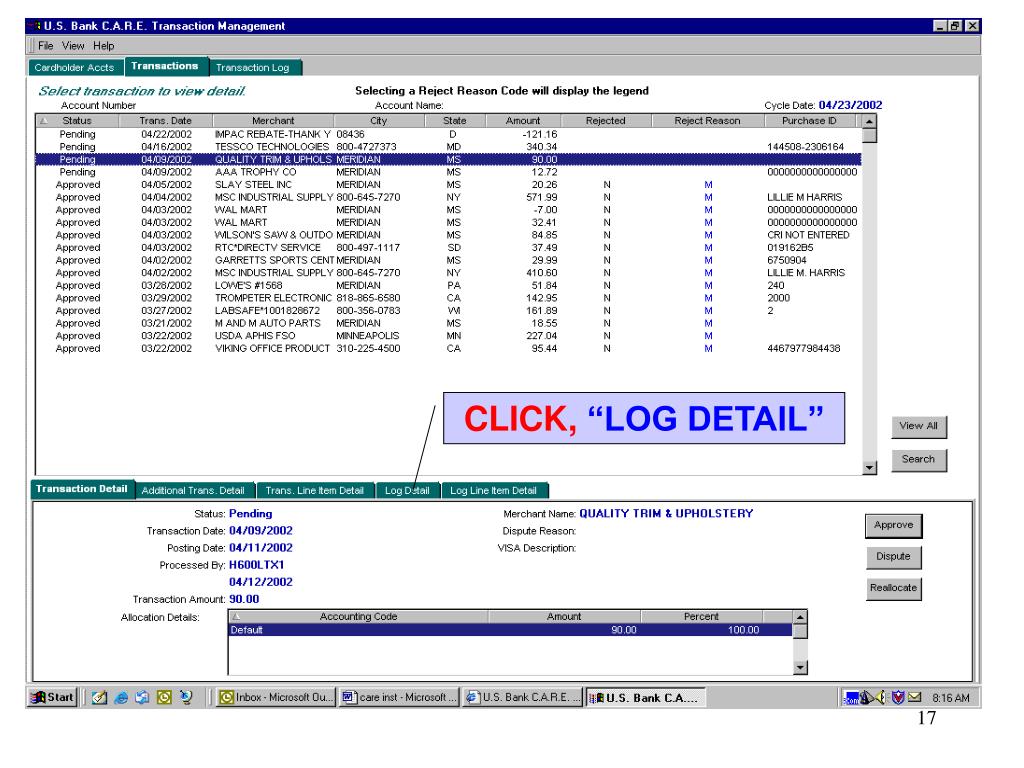1024x768 pixels.
Task: Click the Approve button
Action: [x=893, y=525]
